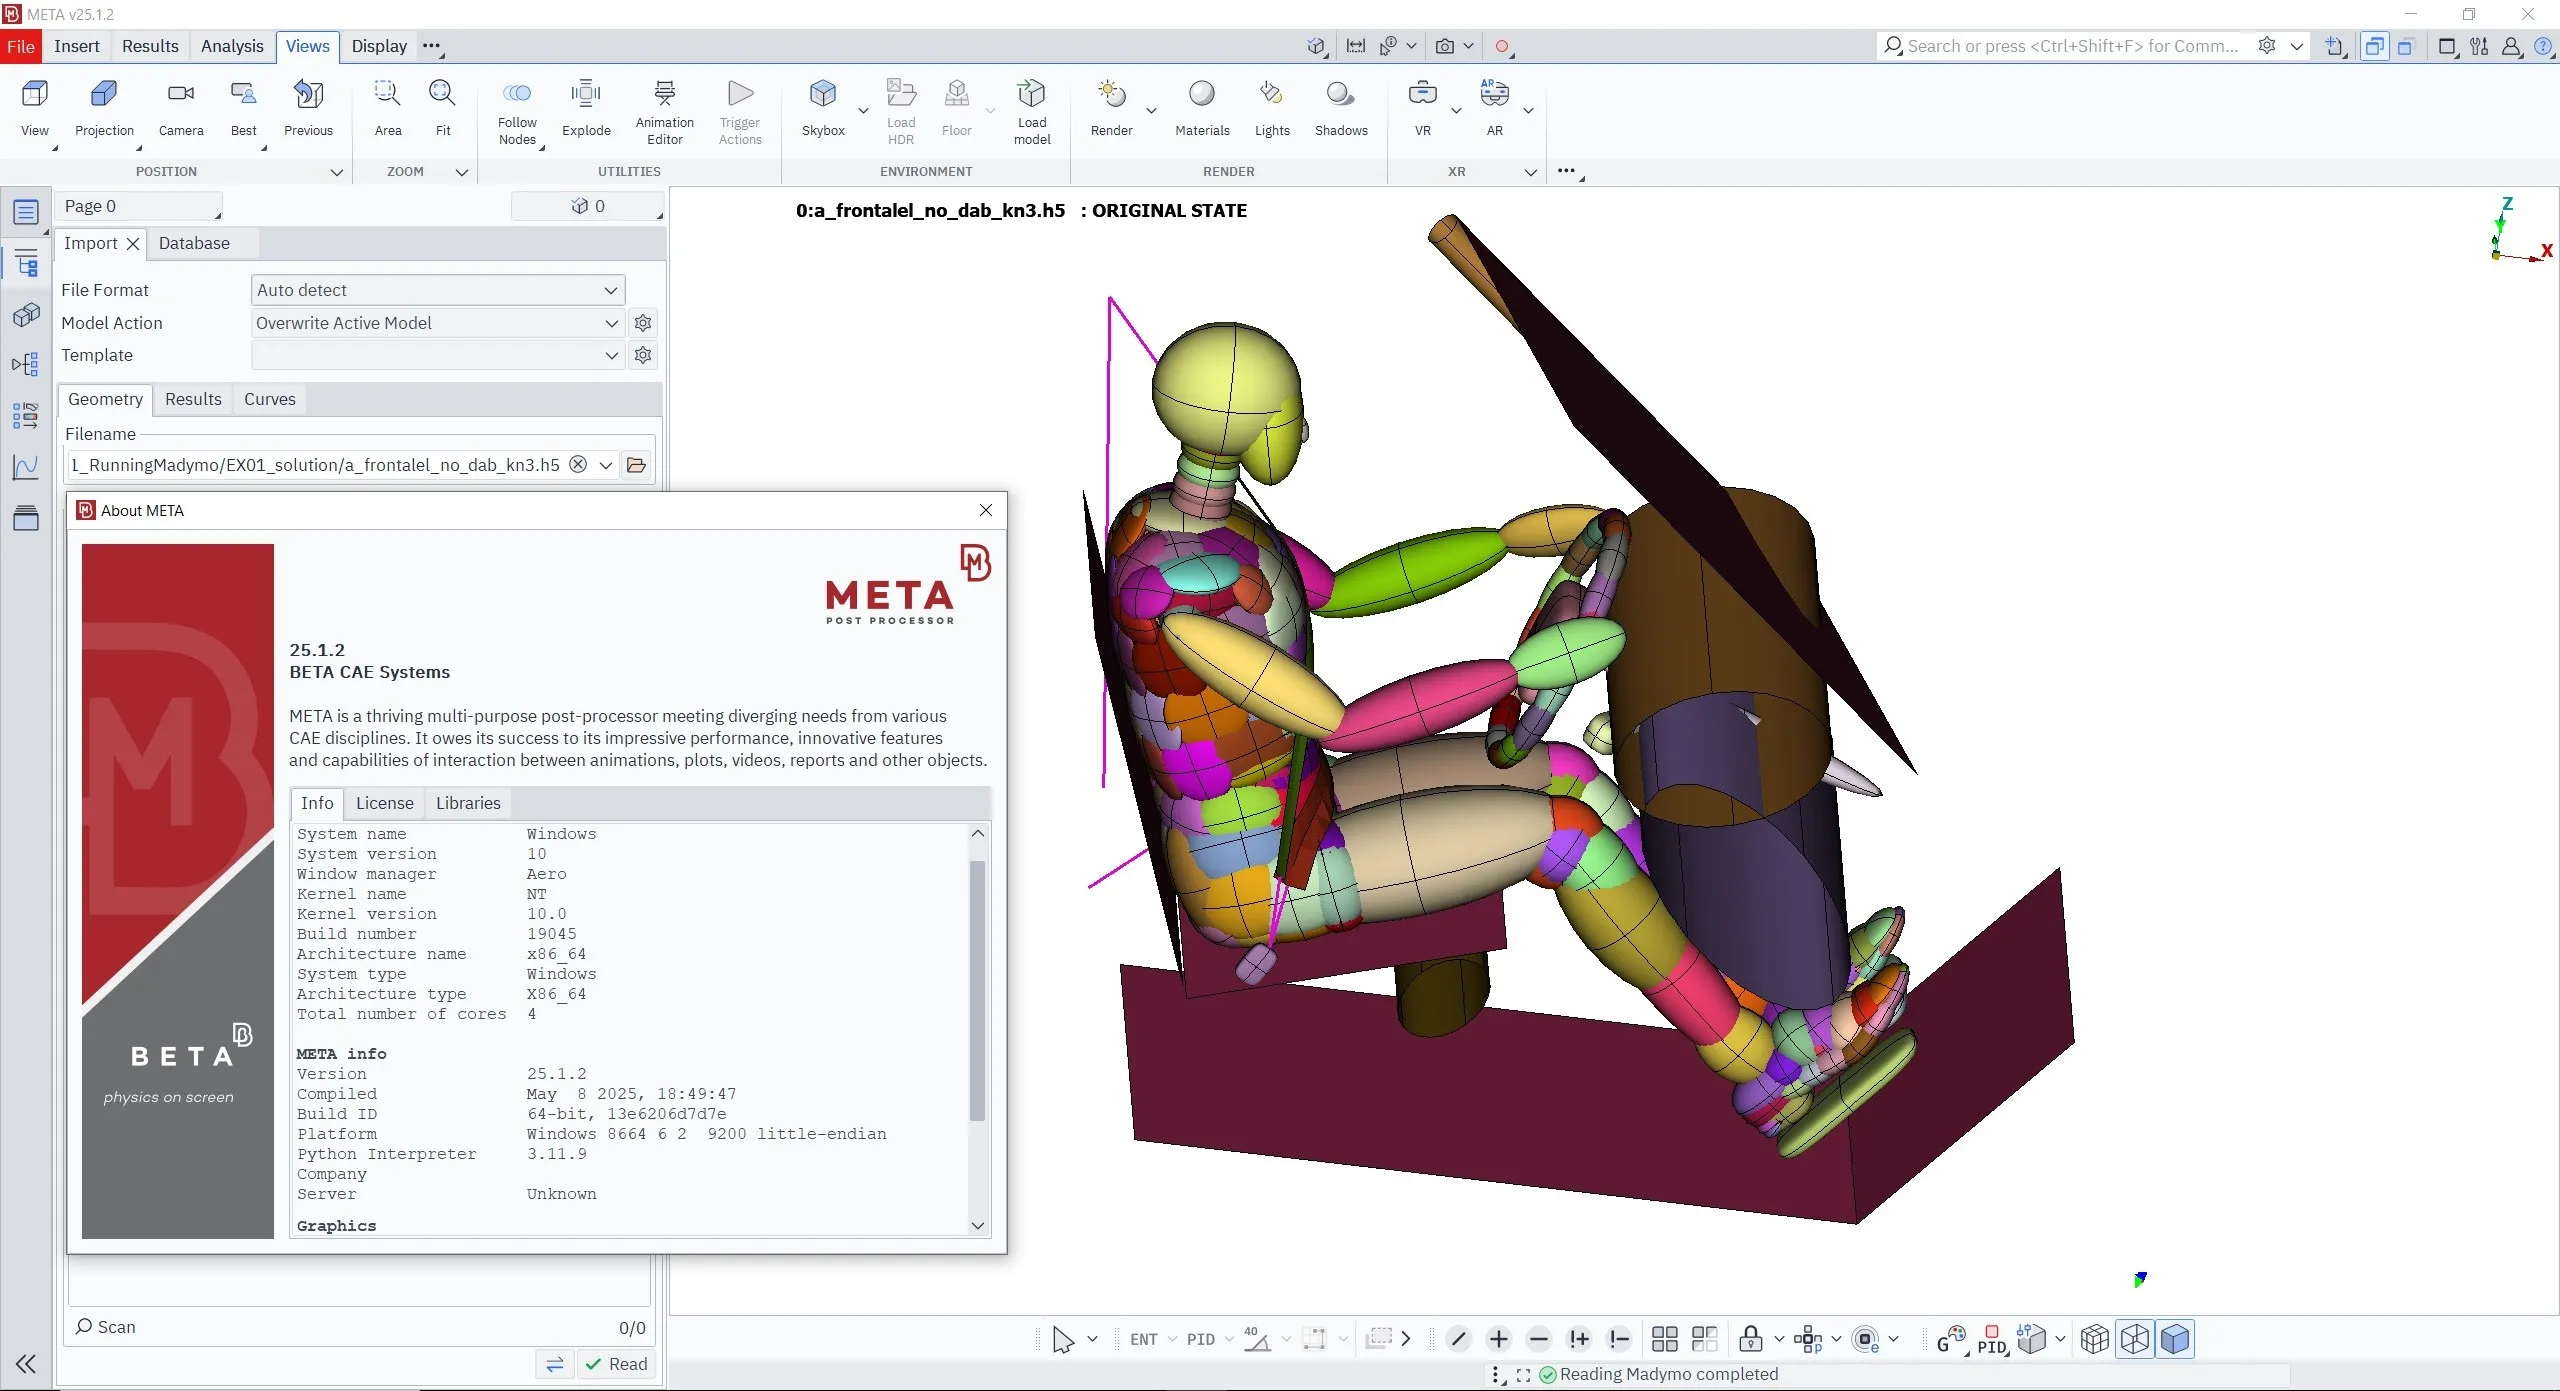Open Shadows settings
Screen dimensions: 2560x1391
tap(1341, 108)
